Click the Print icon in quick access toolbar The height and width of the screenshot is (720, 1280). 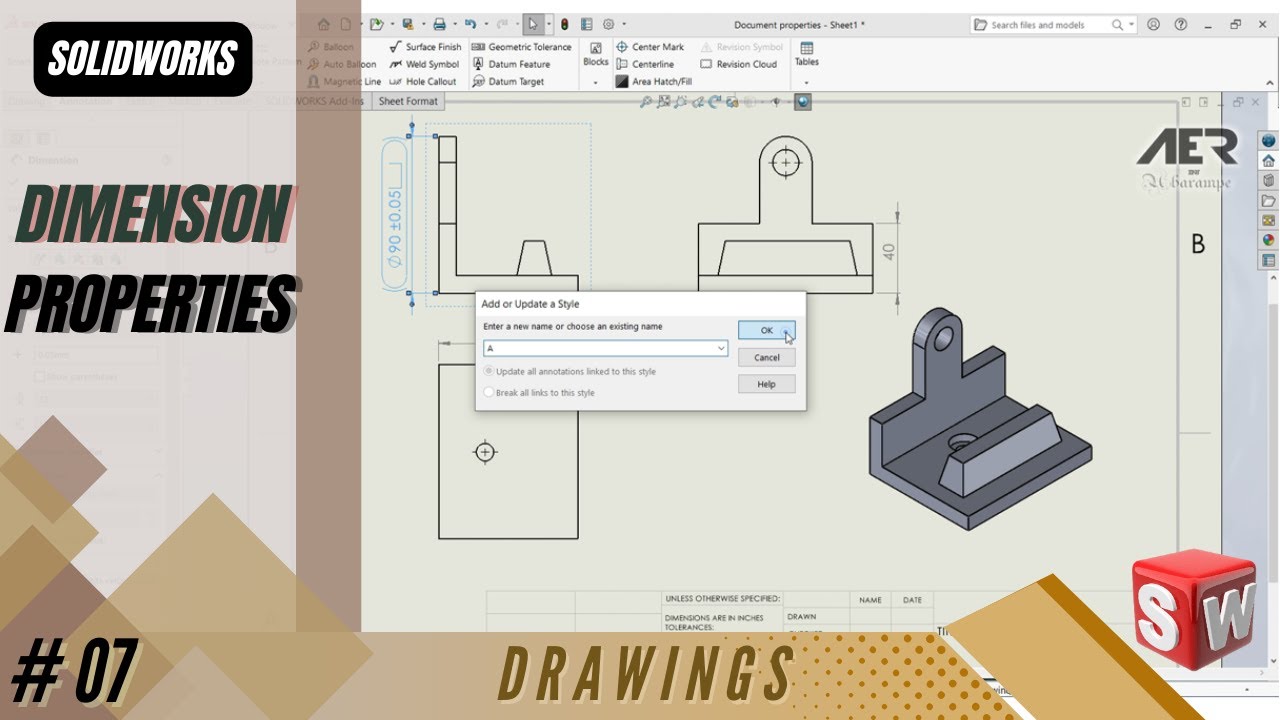(x=438, y=24)
